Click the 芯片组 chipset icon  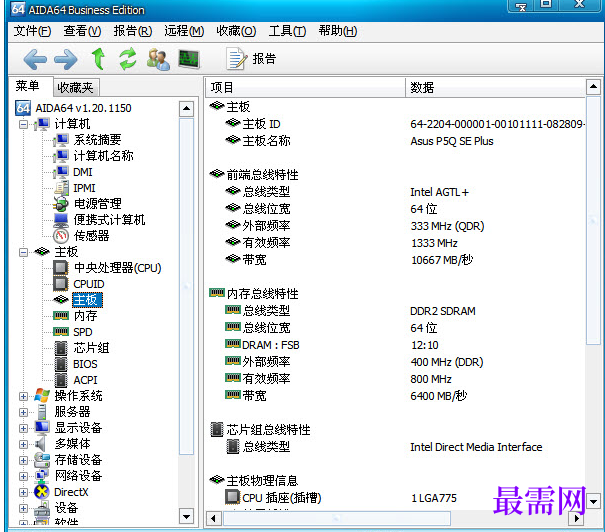coord(61,348)
